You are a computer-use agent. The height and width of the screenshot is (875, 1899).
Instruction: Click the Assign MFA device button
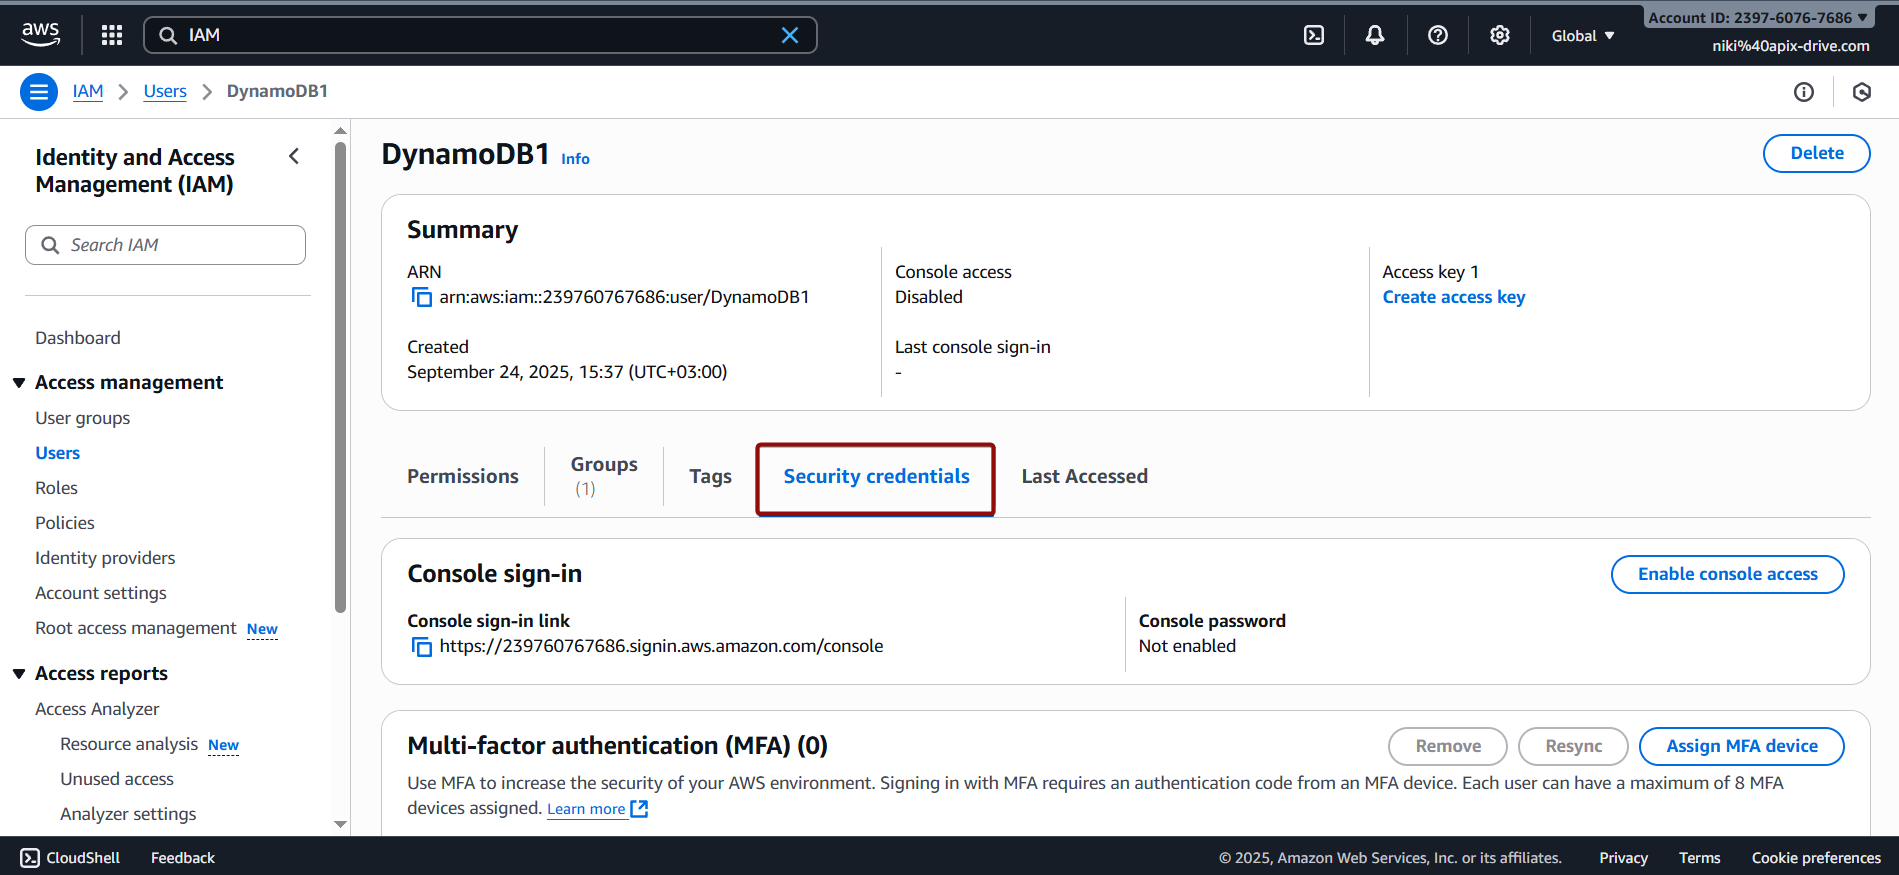[x=1741, y=746]
